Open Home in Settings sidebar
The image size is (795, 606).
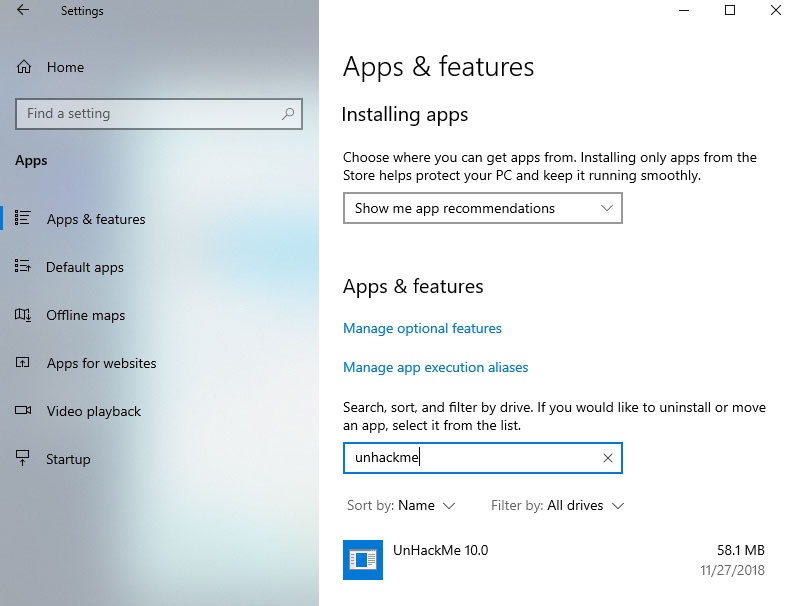click(x=65, y=67)
